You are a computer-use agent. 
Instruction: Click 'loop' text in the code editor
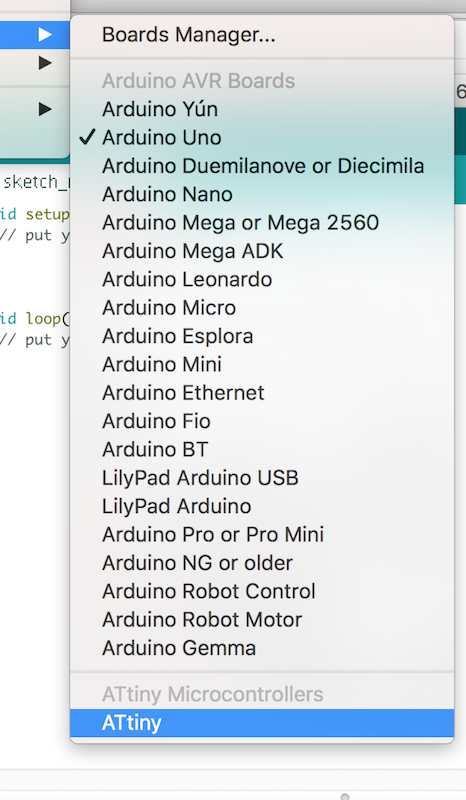(x=43, y=318)
